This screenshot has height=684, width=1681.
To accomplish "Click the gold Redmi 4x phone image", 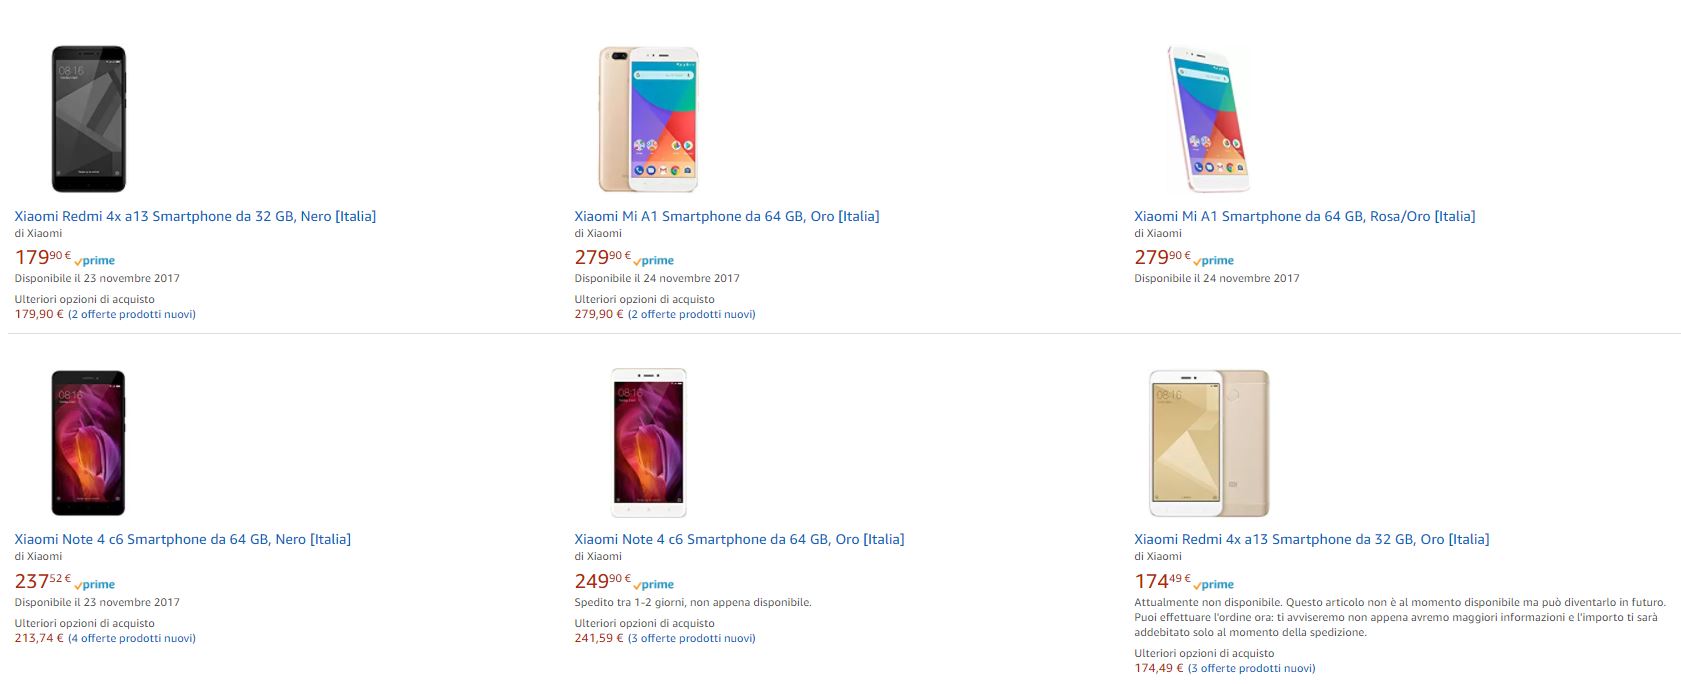I will pyautogui.click(x=1209, y=442).
